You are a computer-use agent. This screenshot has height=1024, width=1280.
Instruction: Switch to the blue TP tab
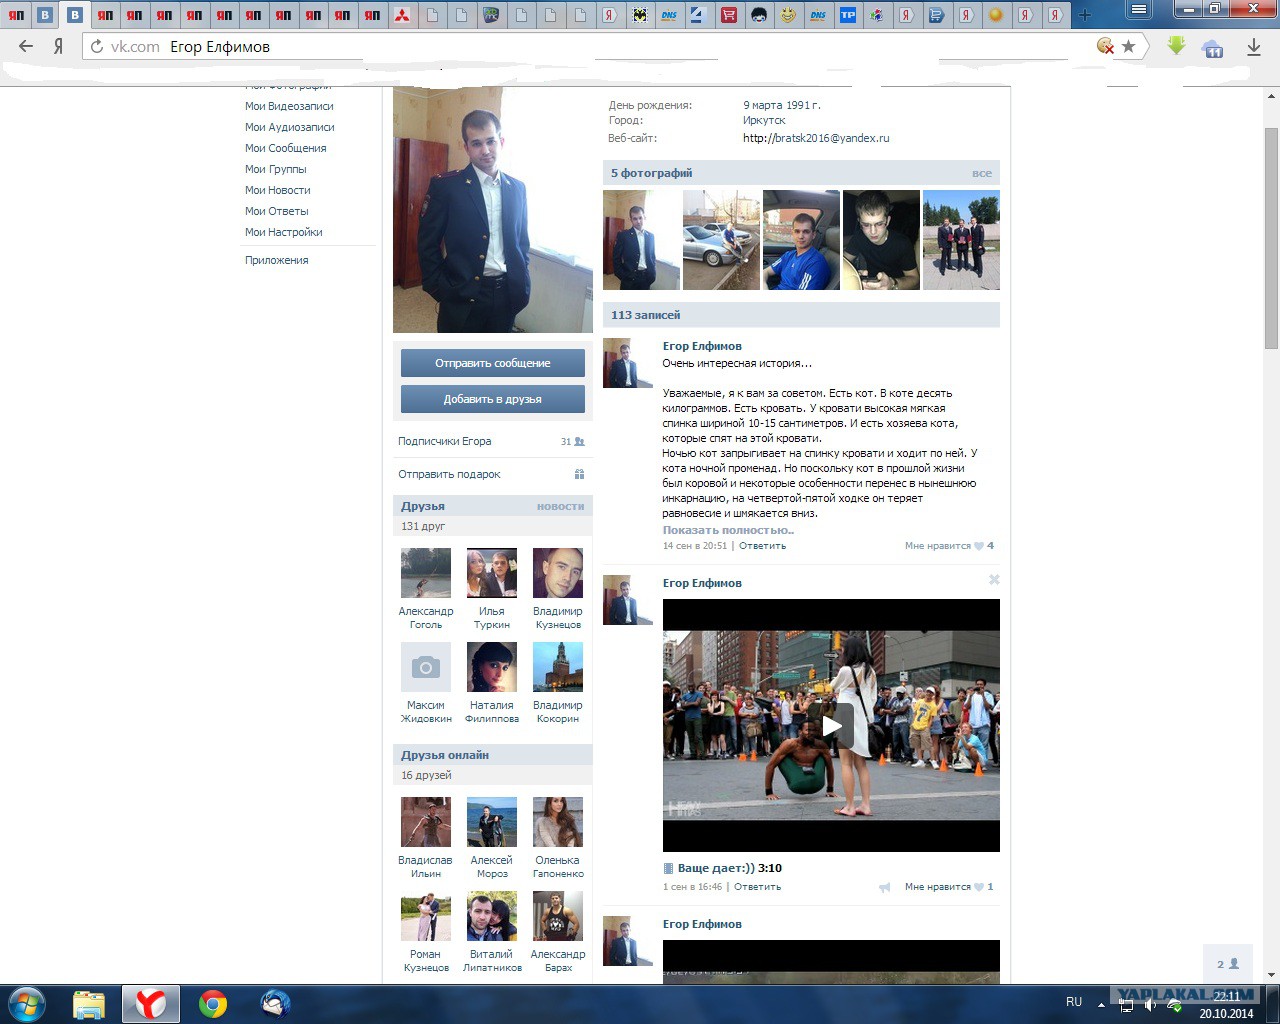848,15
